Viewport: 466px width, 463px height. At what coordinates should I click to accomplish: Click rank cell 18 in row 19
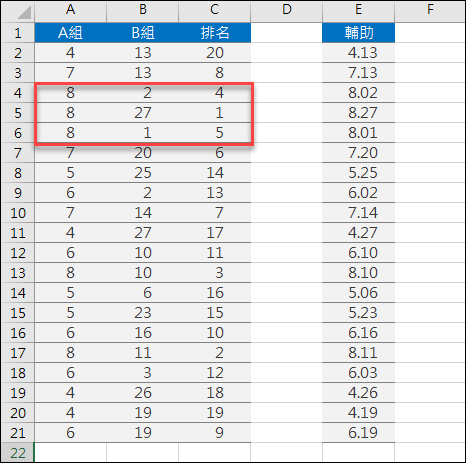point(215,393)
